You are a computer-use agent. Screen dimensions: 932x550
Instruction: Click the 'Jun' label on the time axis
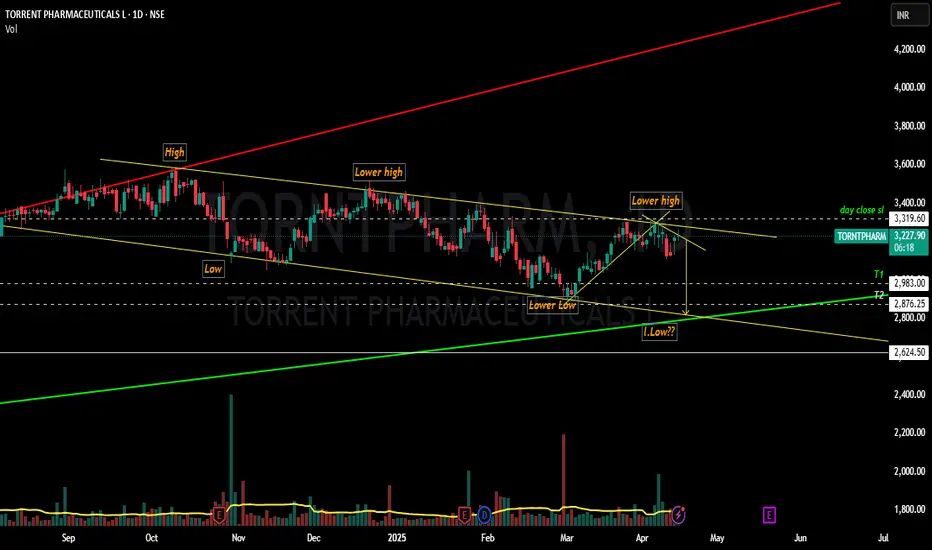(x=801, y=538)
